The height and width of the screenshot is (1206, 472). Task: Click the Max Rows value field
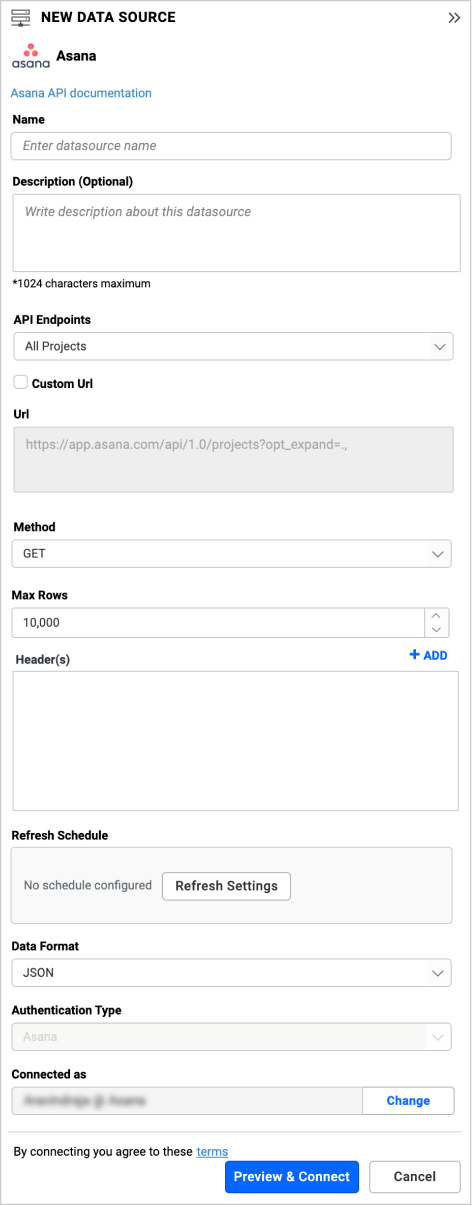(x=218, y=623)
